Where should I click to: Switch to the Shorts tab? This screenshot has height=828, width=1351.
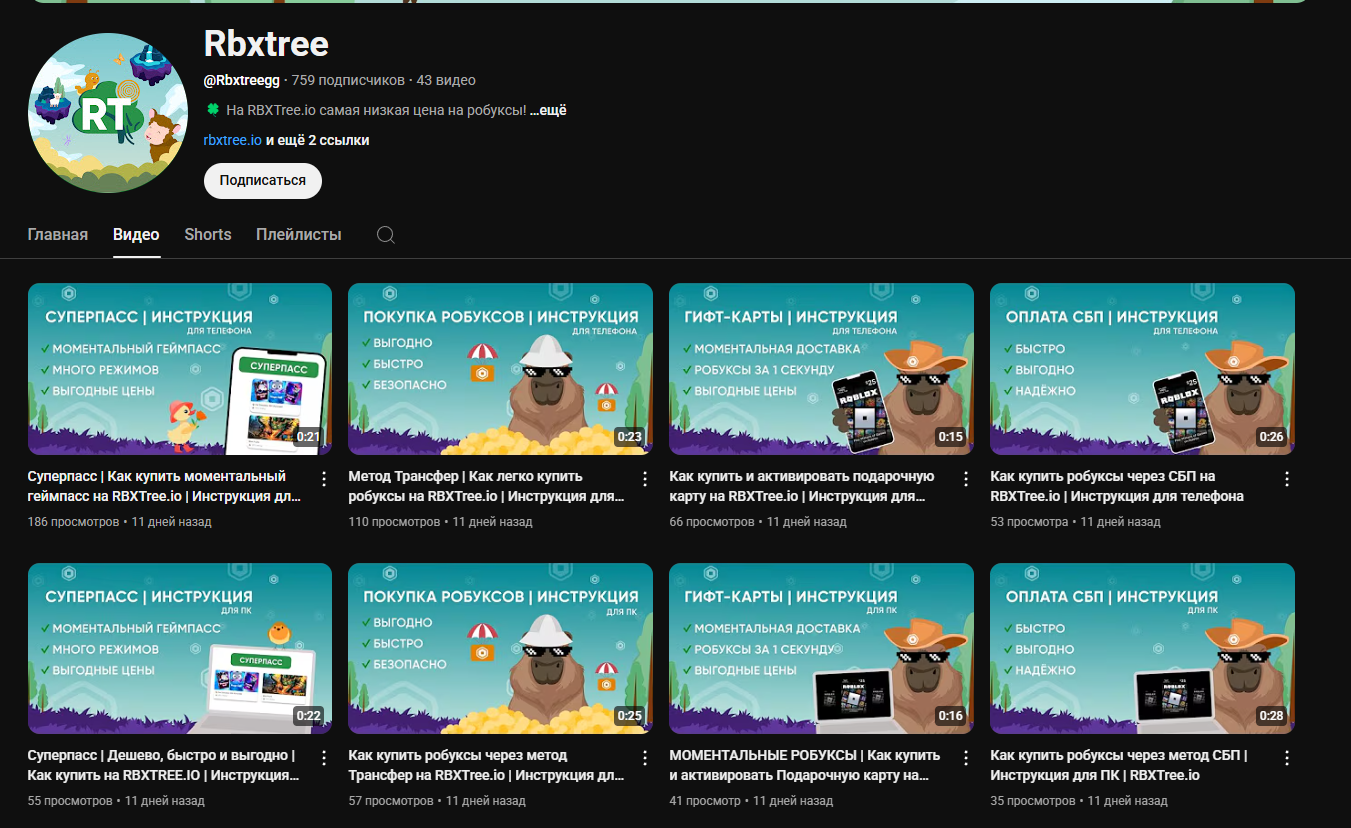208,235
